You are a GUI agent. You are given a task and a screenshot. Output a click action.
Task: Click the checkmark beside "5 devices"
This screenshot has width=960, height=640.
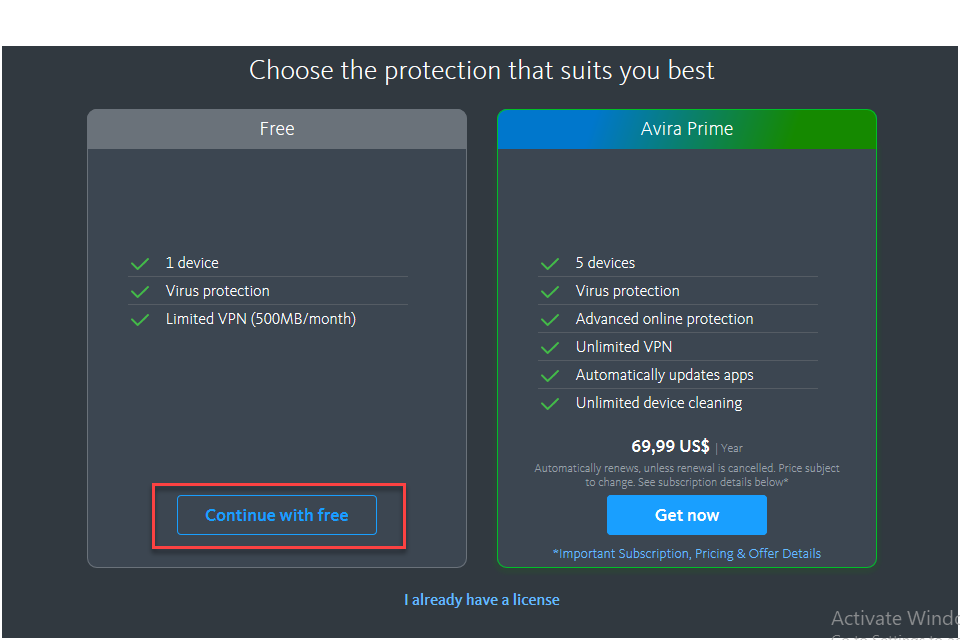tap(550, 264)
